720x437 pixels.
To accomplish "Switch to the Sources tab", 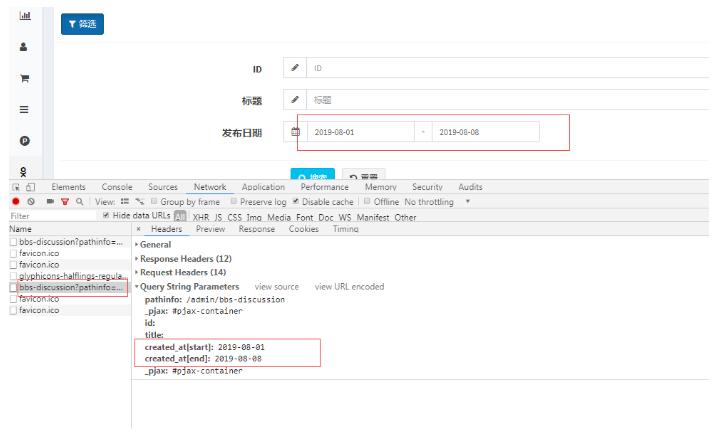I will tap(163, 187).
